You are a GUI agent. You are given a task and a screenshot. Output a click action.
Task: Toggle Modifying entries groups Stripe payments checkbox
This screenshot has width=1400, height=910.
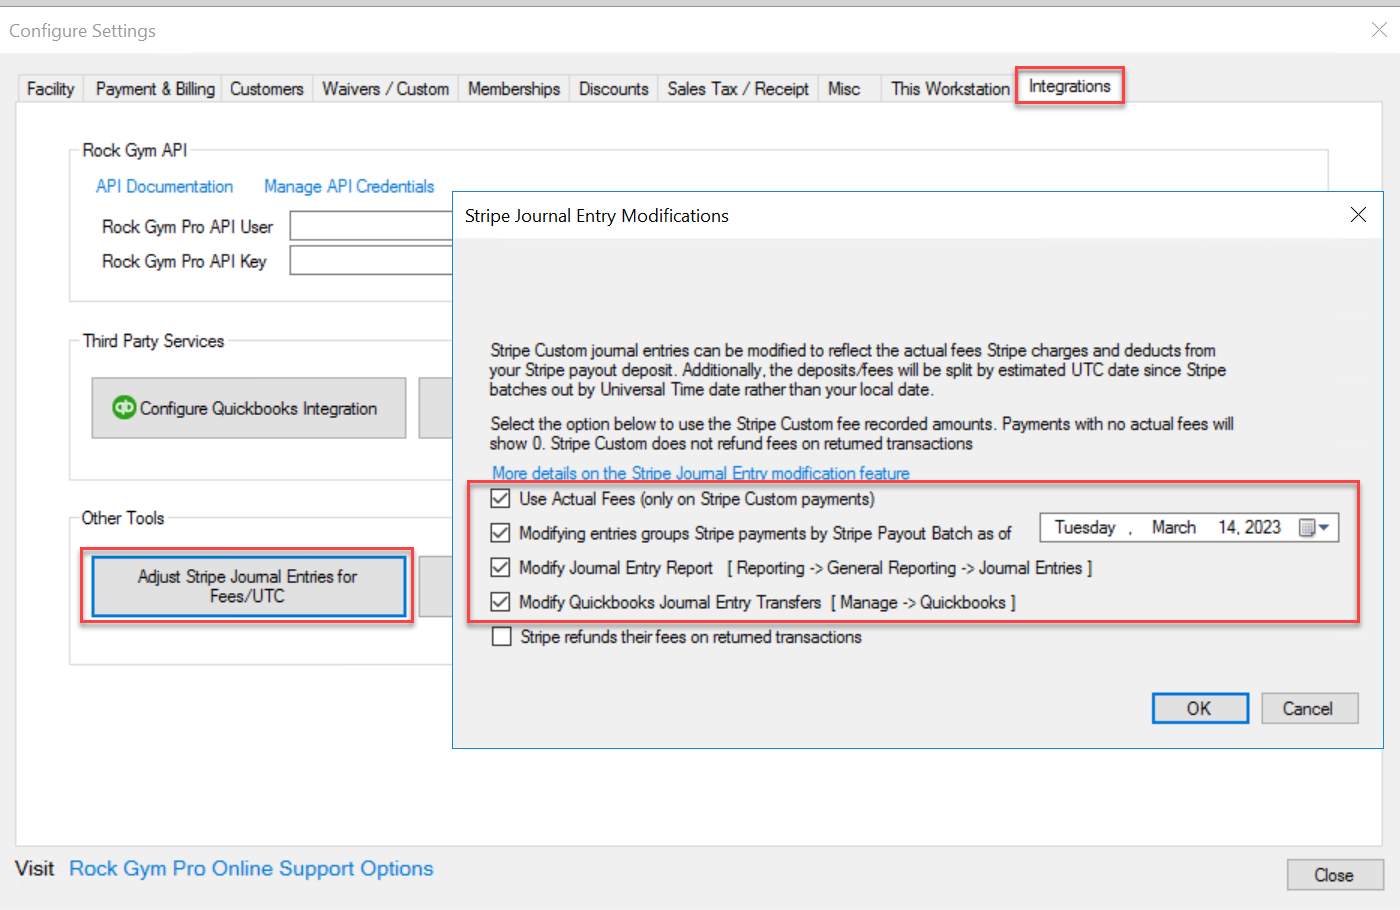tap(501, 533)
